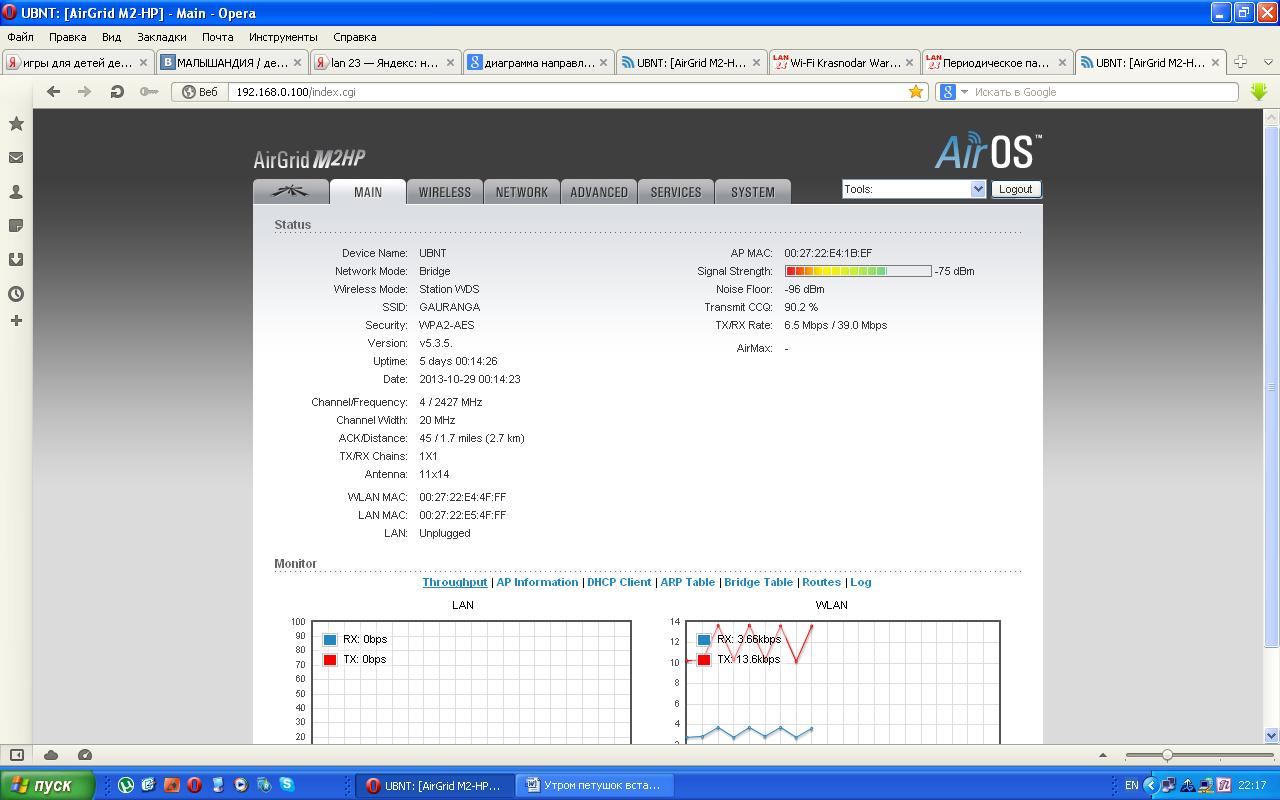The width and height of the screenshot is (1280, 800).
Task: Open the DHCP Client link
Action: (x=619, y=582)
